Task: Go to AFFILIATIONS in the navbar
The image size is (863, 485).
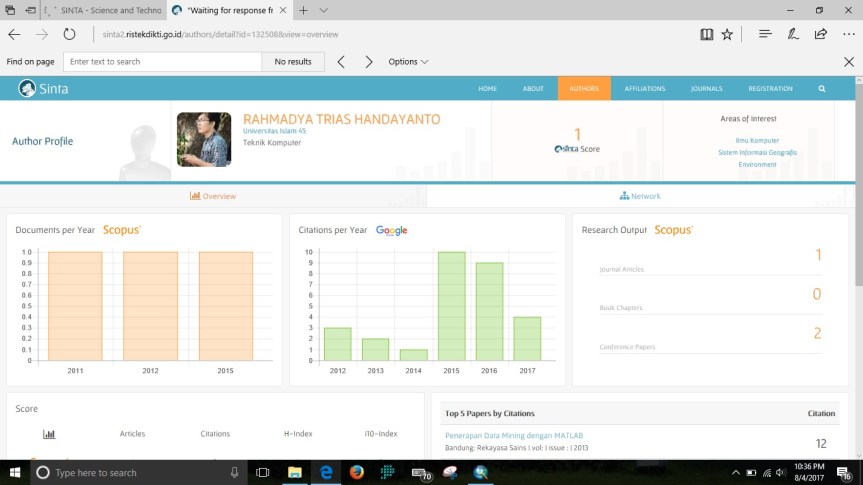Action: pyautogui.click(x=644, y=88)
